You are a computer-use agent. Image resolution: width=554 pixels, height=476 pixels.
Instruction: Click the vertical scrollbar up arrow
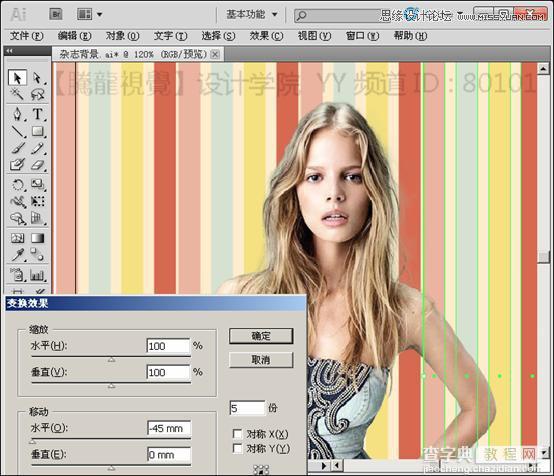(543, 68)
